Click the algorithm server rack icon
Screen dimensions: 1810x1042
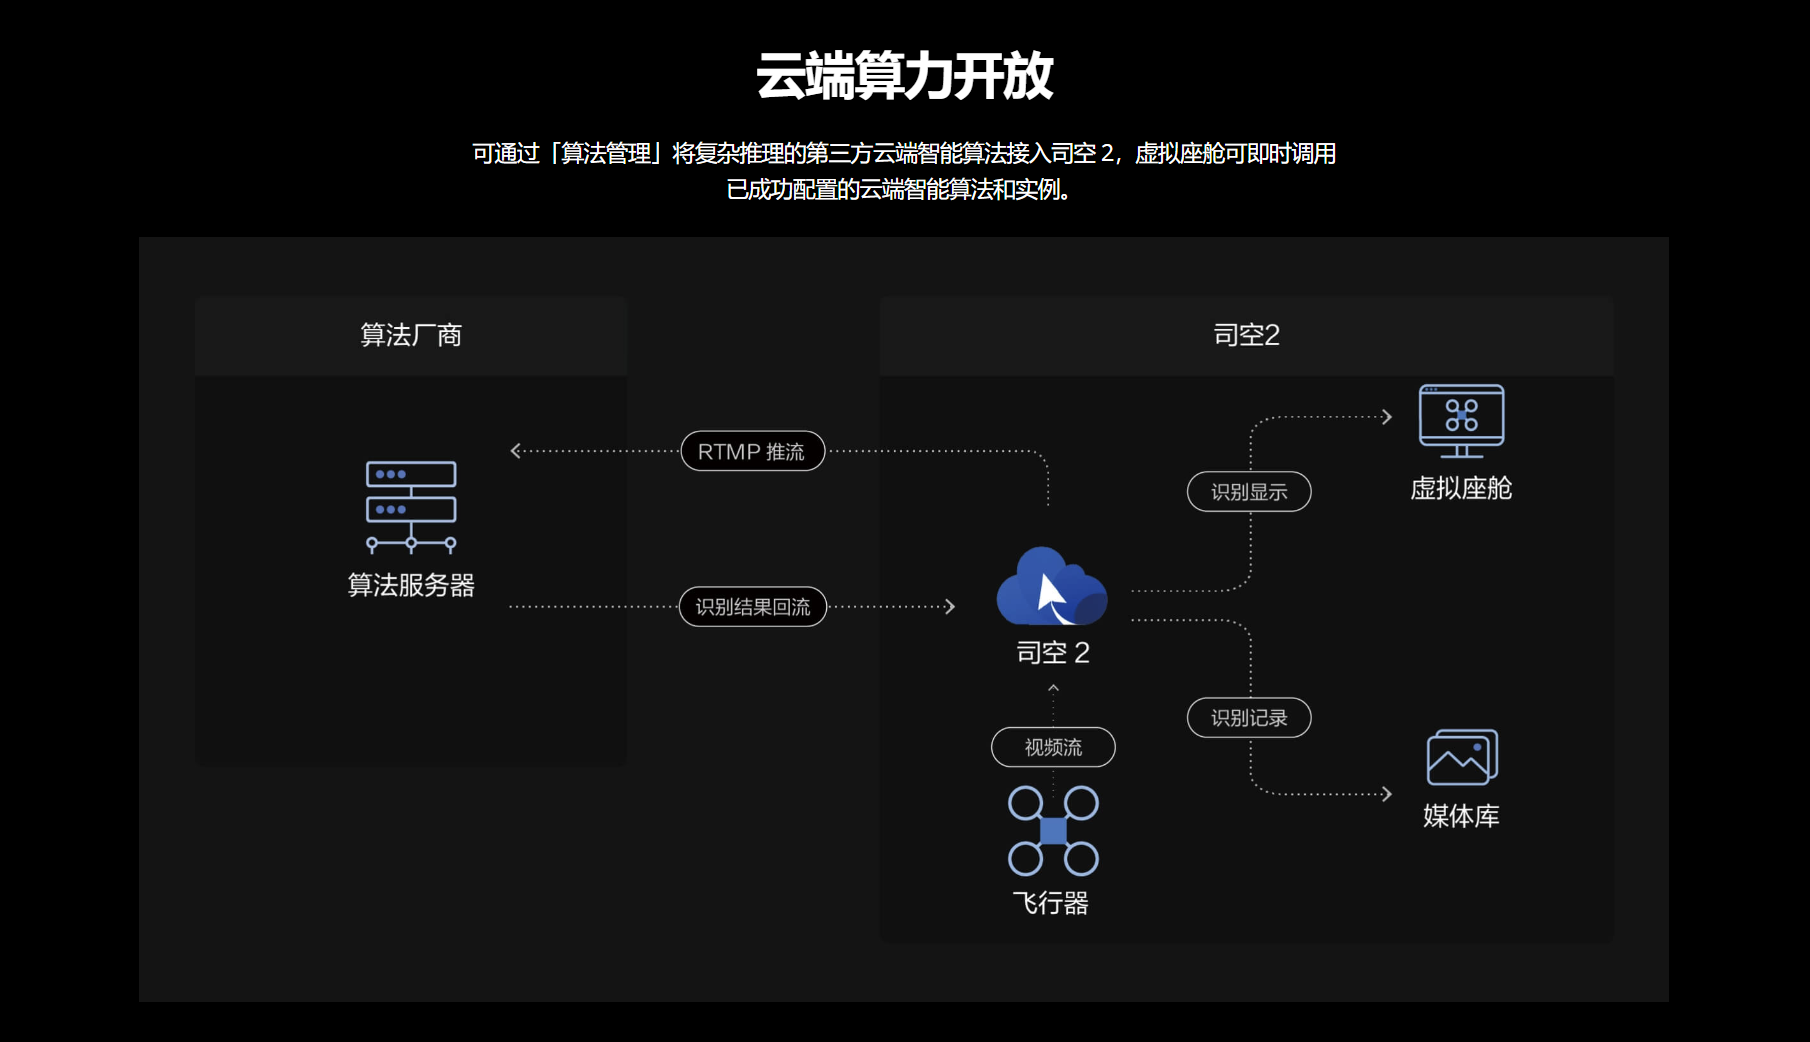(x=411, y=507)
